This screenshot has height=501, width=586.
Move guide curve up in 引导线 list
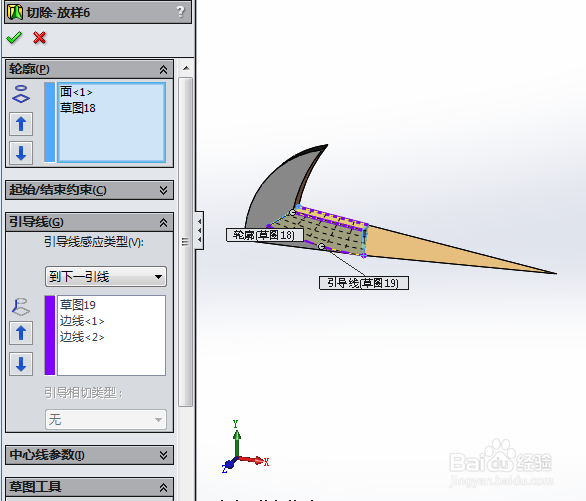coord(21,333)
